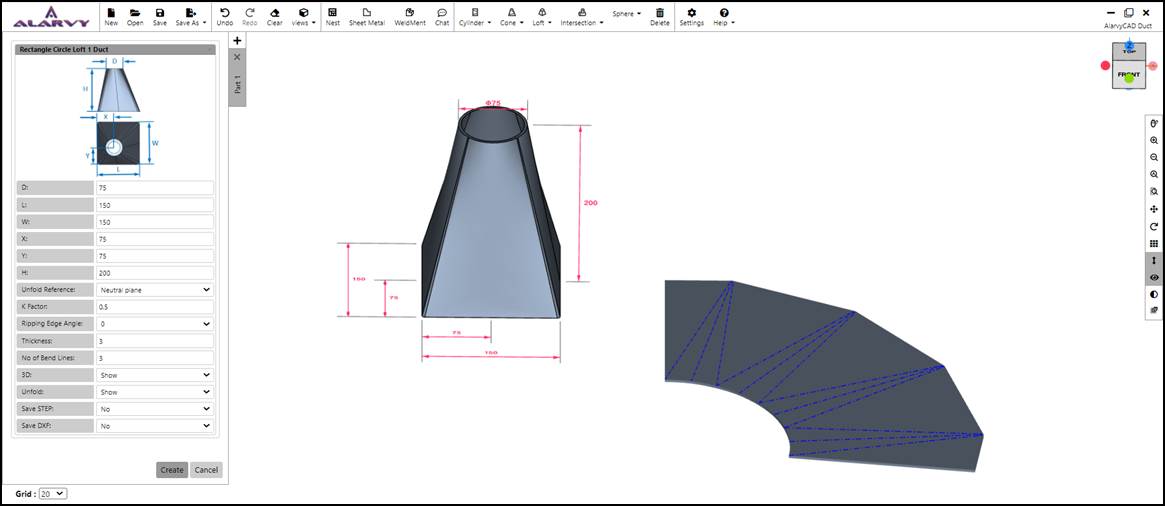
Task: Click the grid display icon
Action: click(x=1154, y=244)
